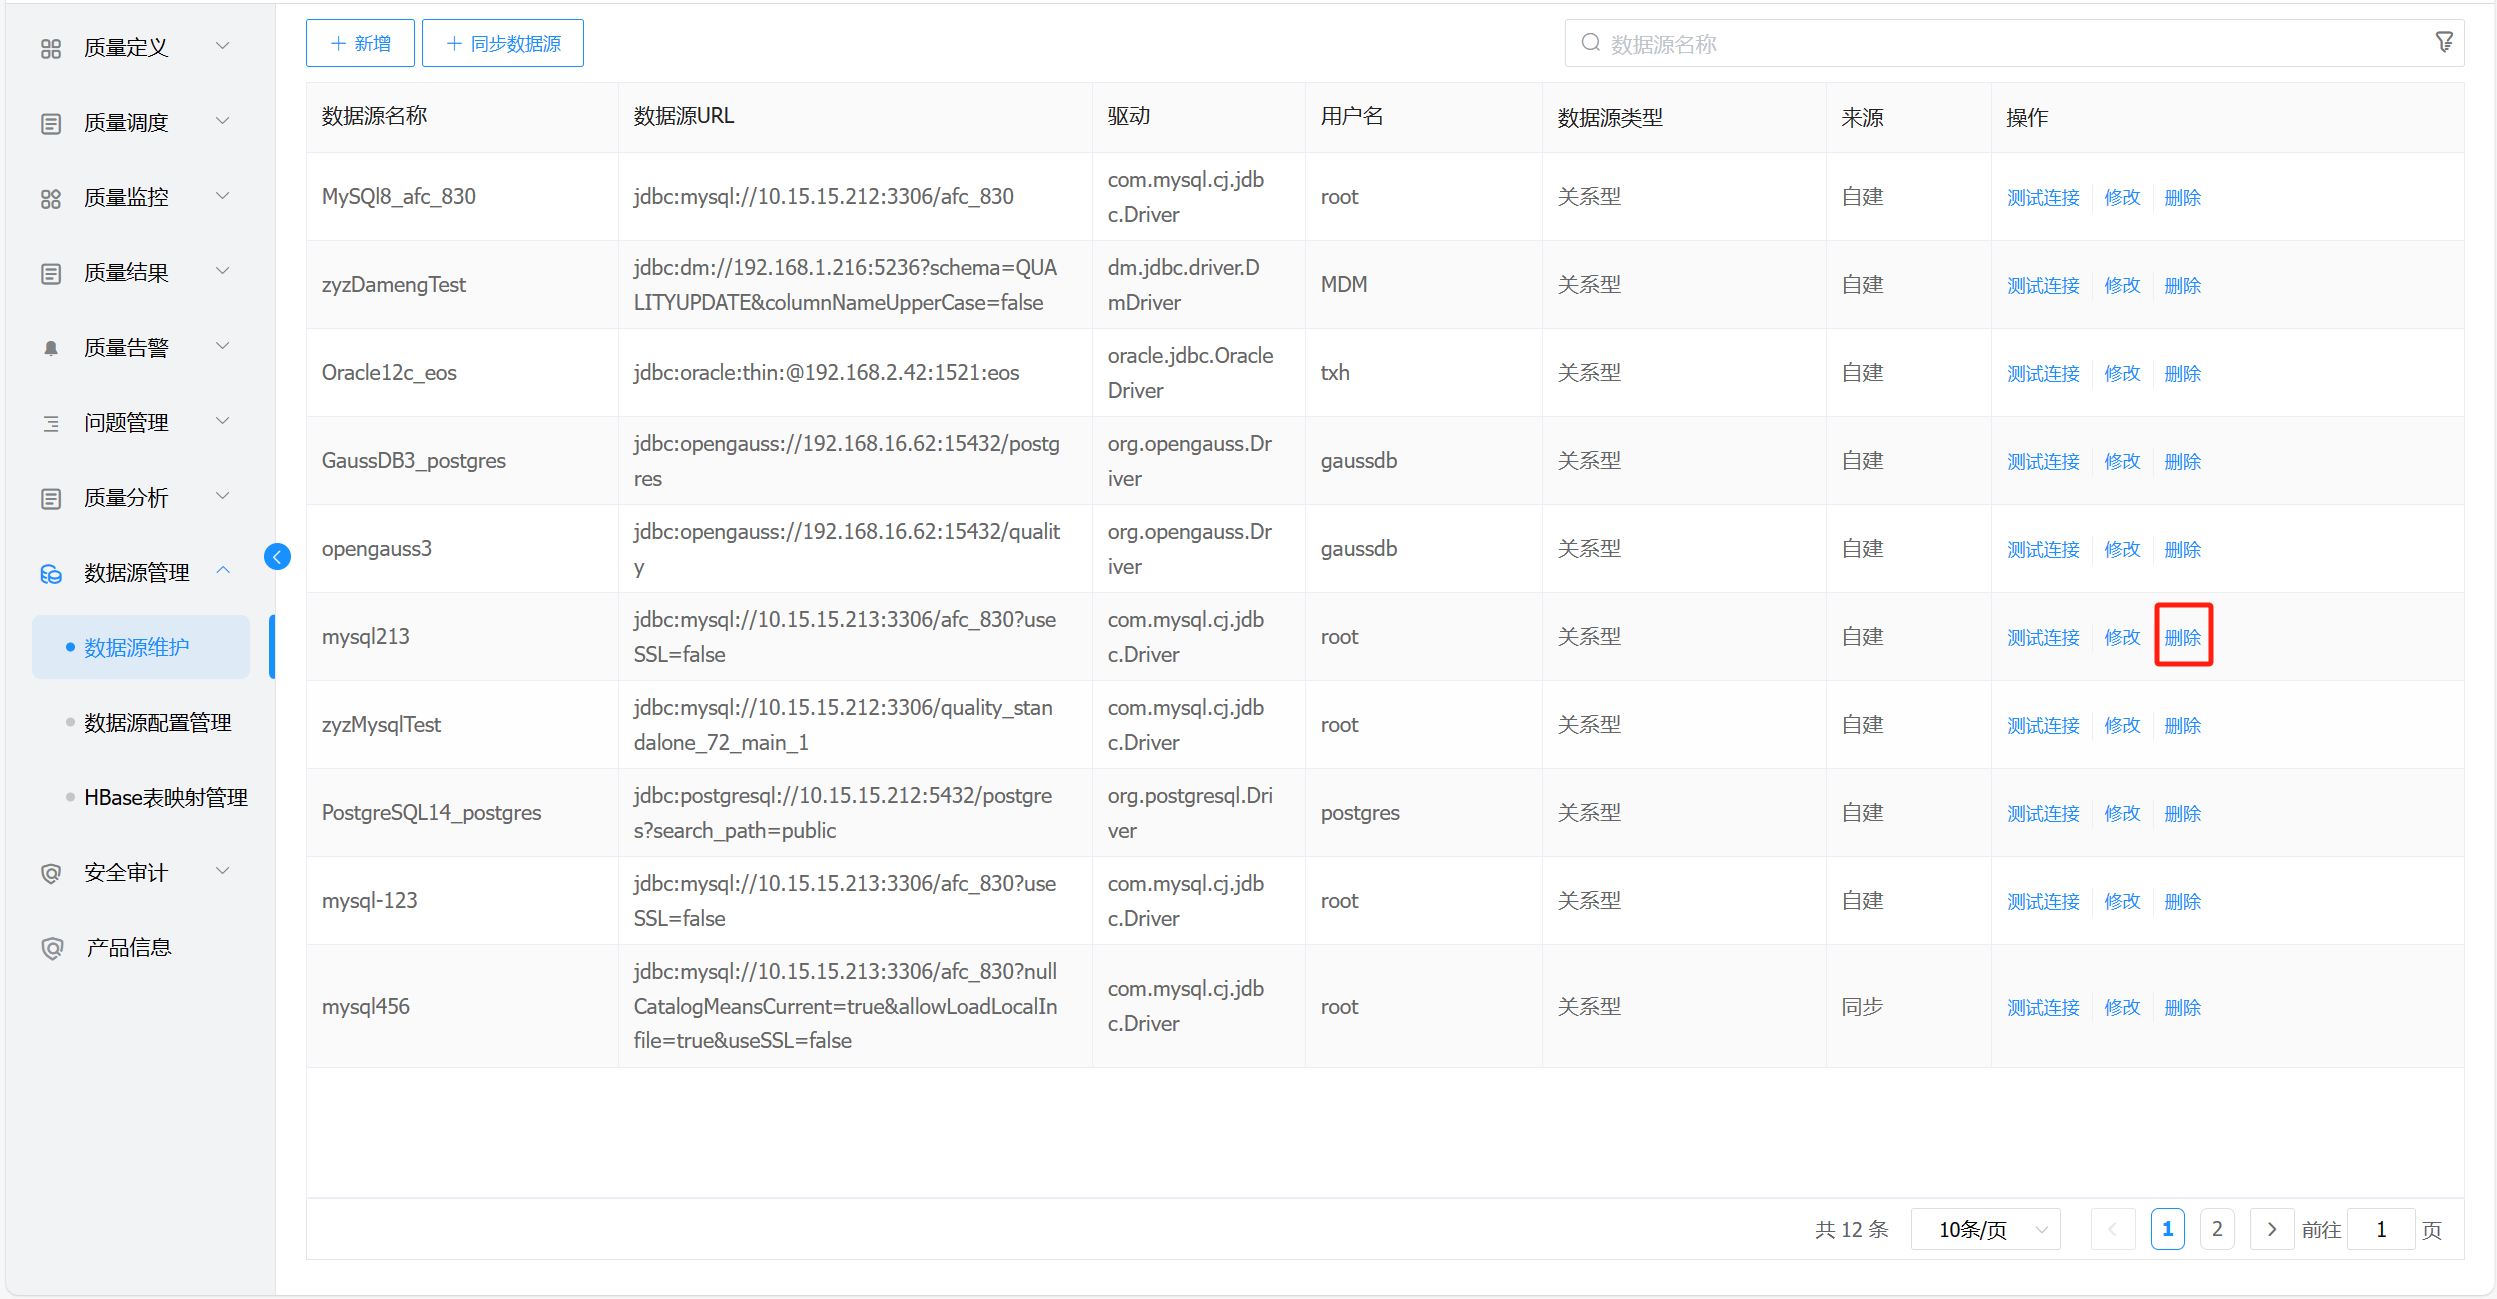Viewport: 2497px width, 1299px height.
Task: Click the filter funnel icon in search bar
Action: (2443, 42)
